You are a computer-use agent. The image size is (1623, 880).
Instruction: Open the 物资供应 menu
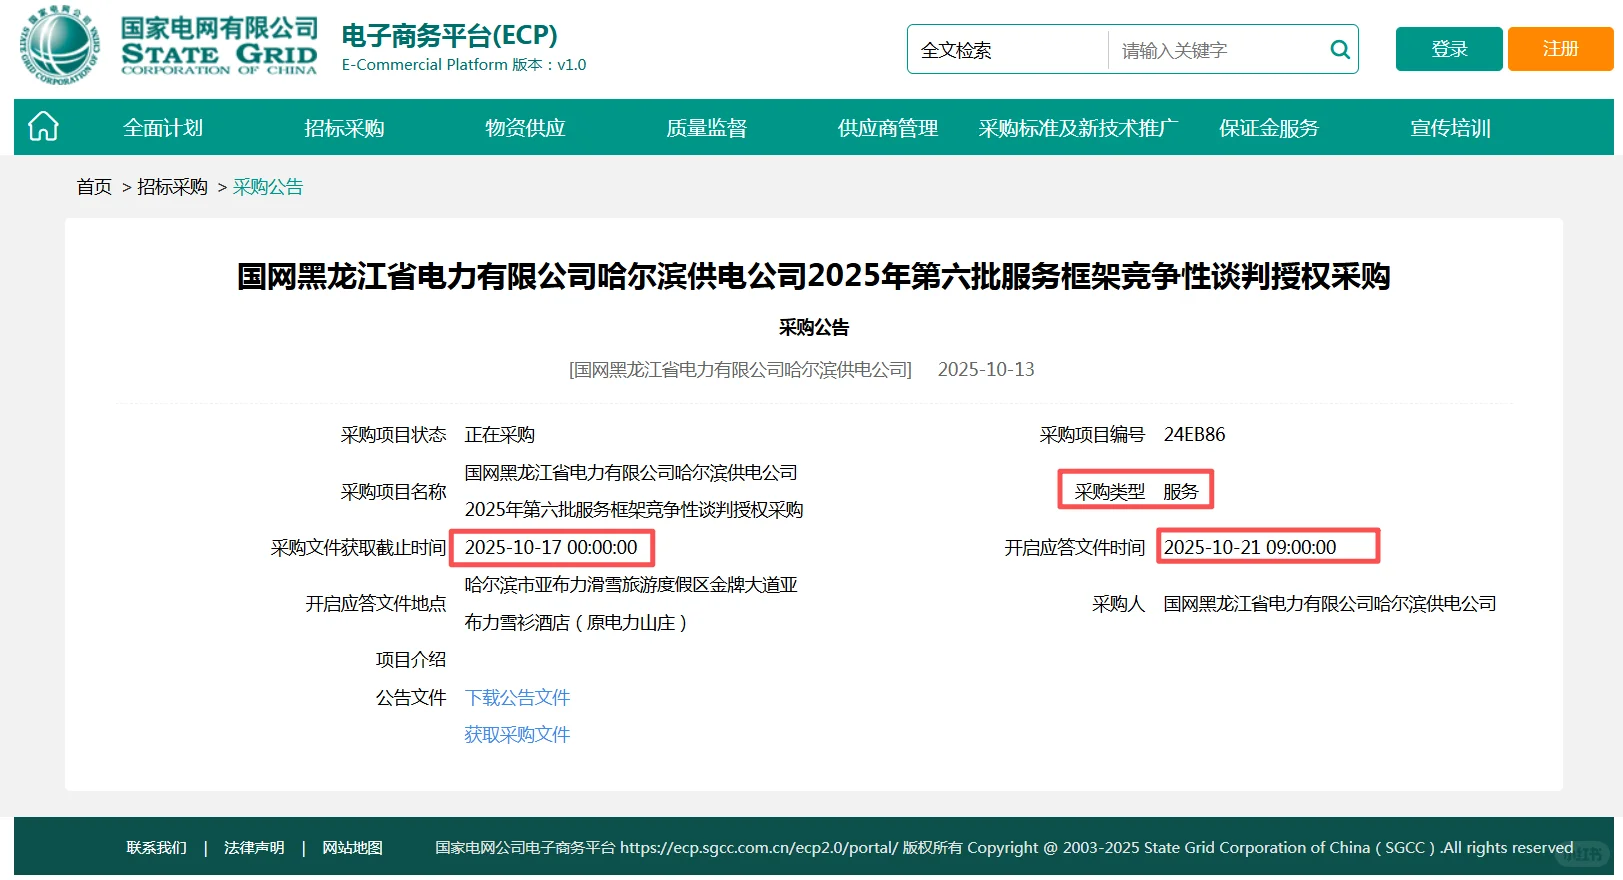pos(525,128)
